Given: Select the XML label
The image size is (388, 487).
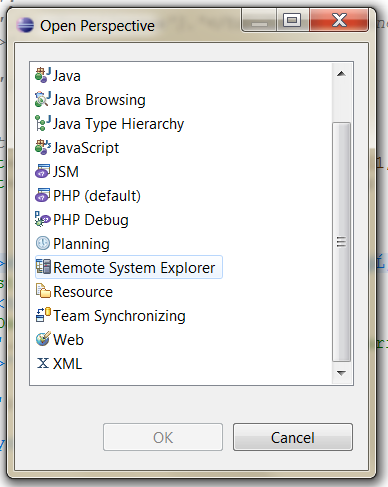Looking at the screenshot, I should coord(68,364).
